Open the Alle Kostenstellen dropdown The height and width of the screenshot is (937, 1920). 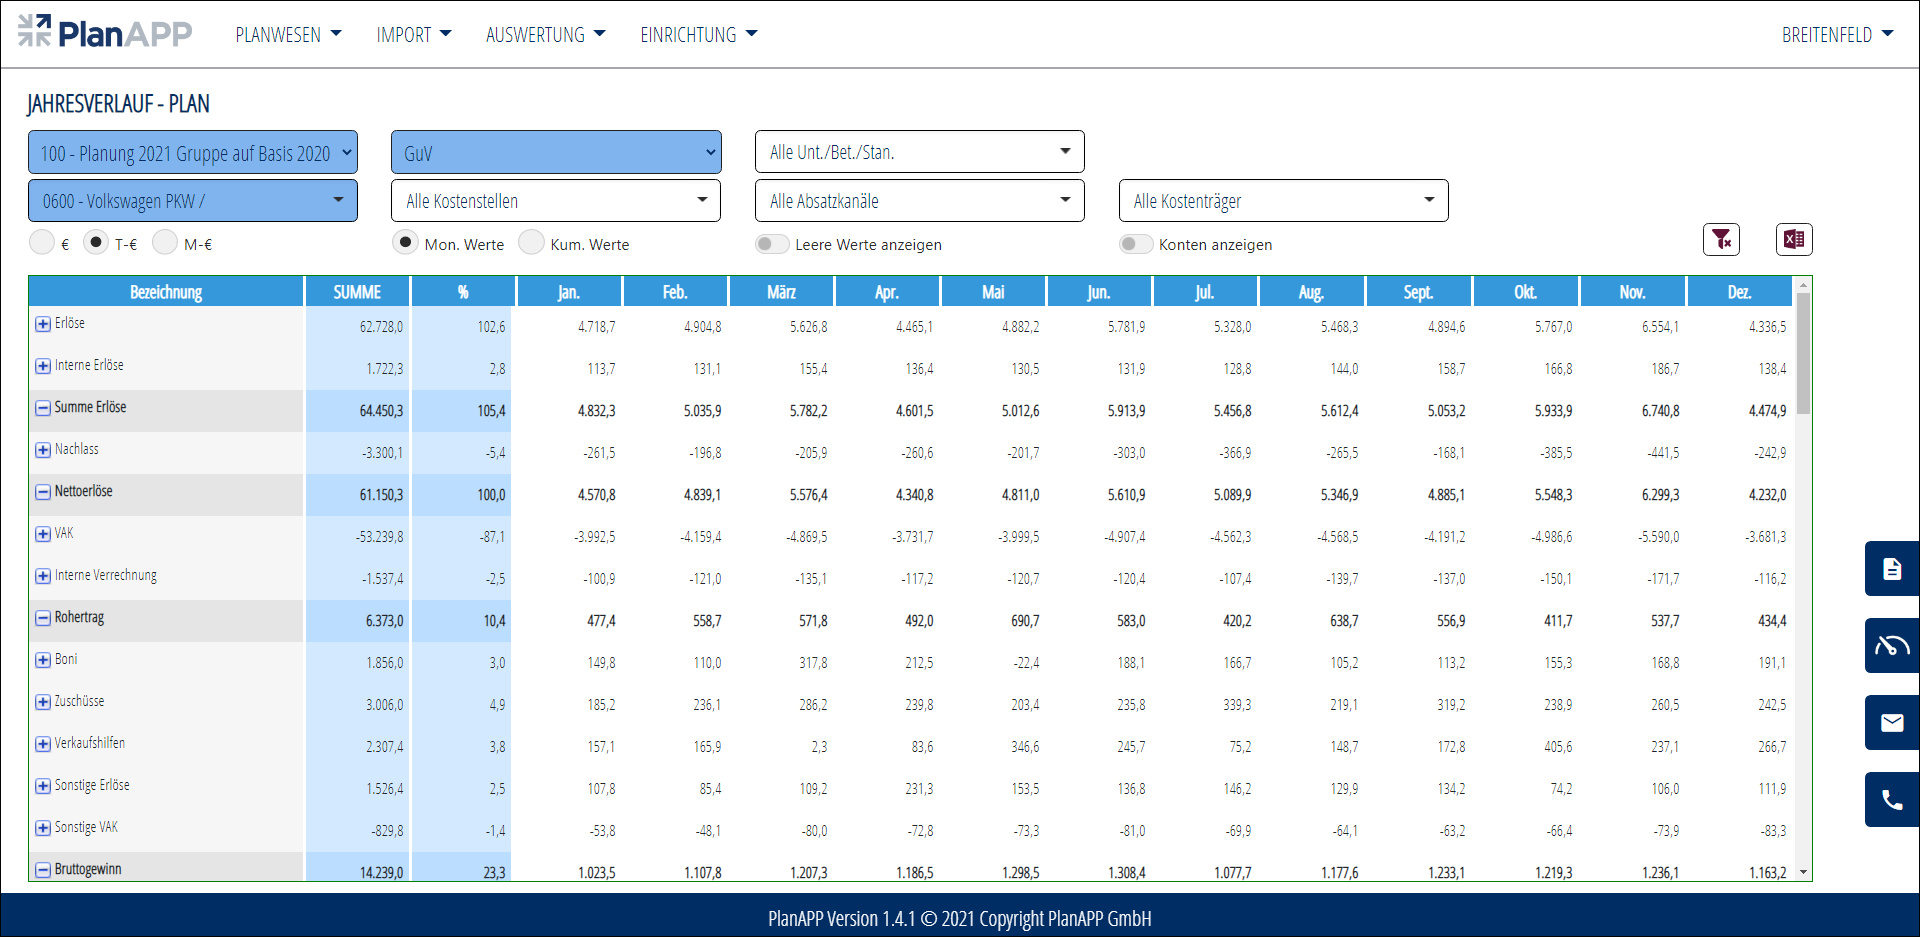coord(556,201)
